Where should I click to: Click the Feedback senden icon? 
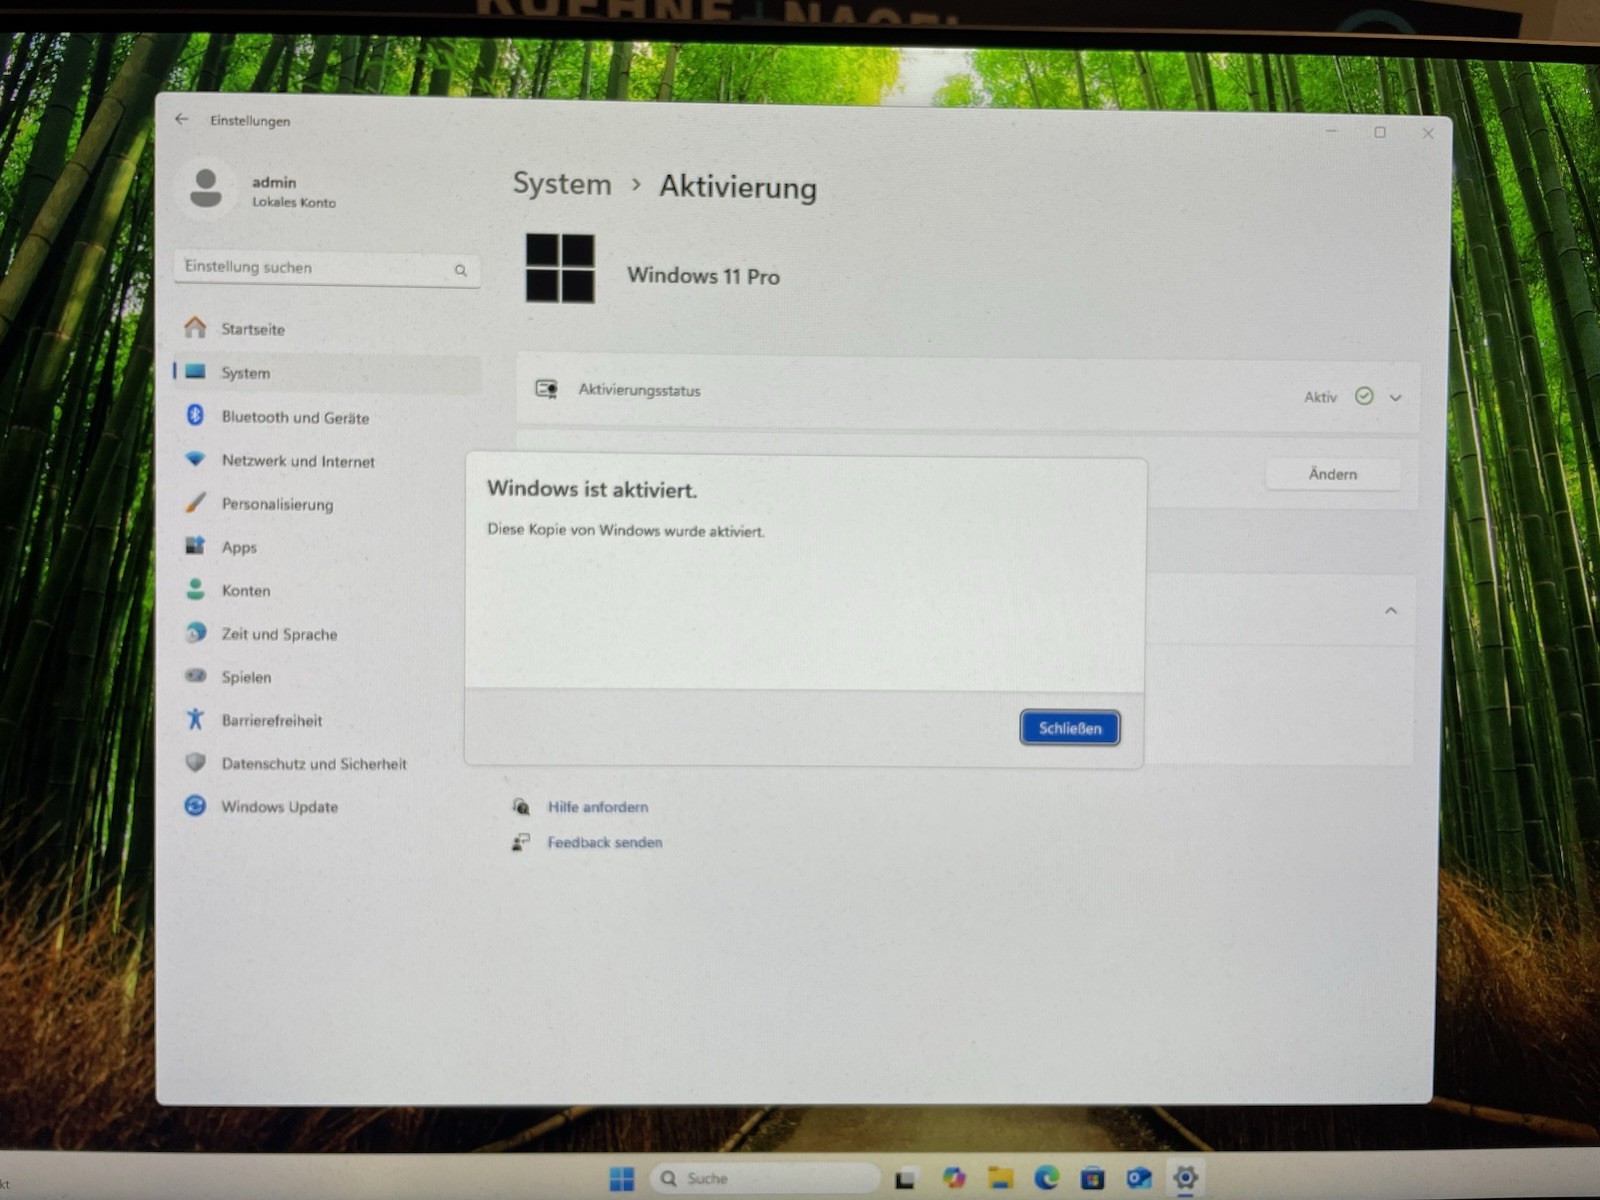pos(521,842)
